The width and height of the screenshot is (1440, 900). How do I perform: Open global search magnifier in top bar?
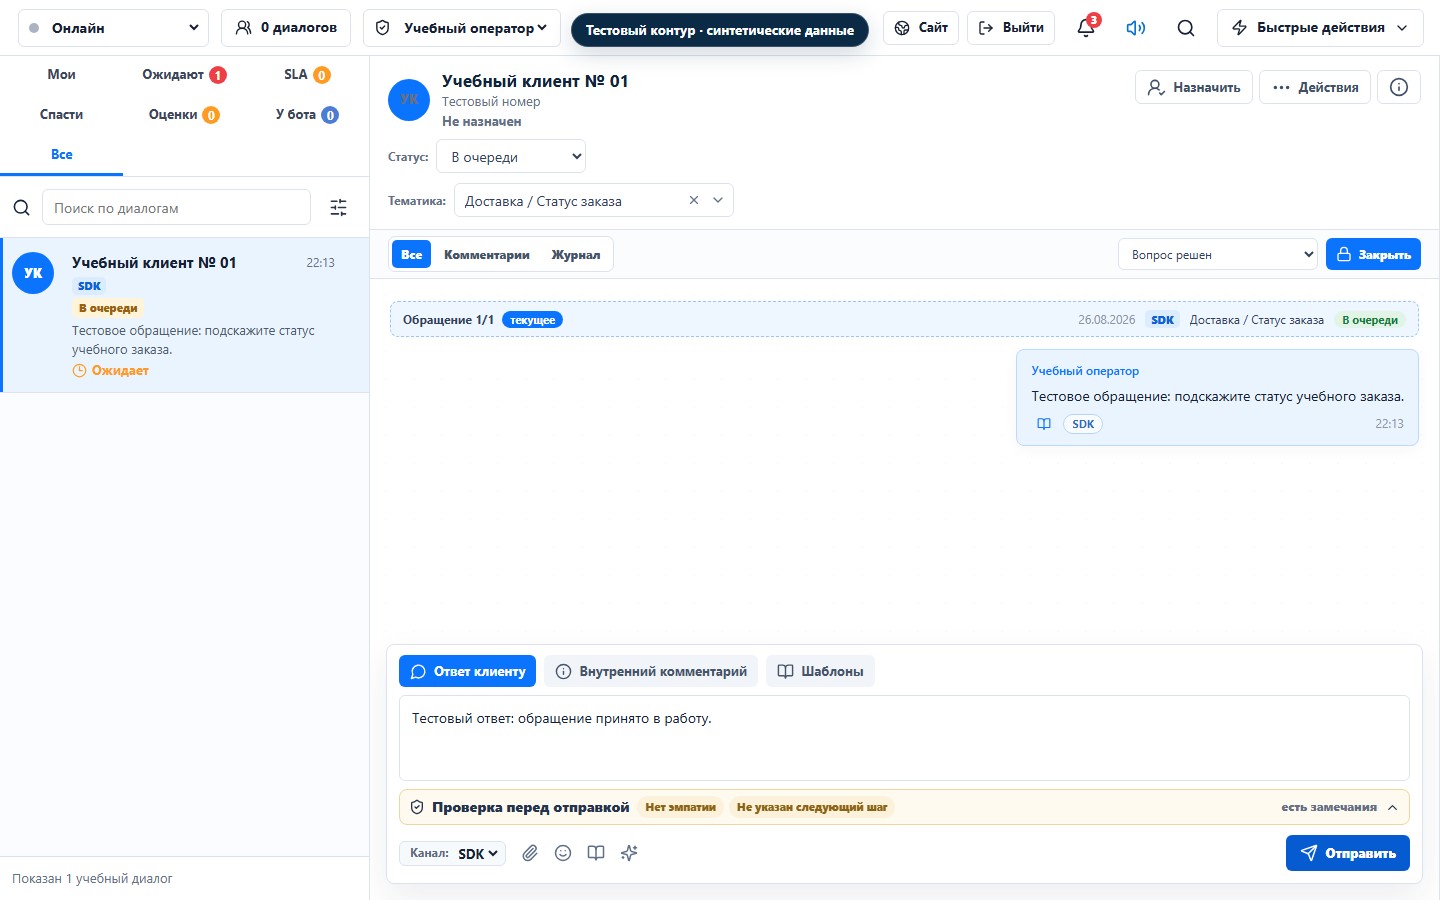pos(1186,28)
